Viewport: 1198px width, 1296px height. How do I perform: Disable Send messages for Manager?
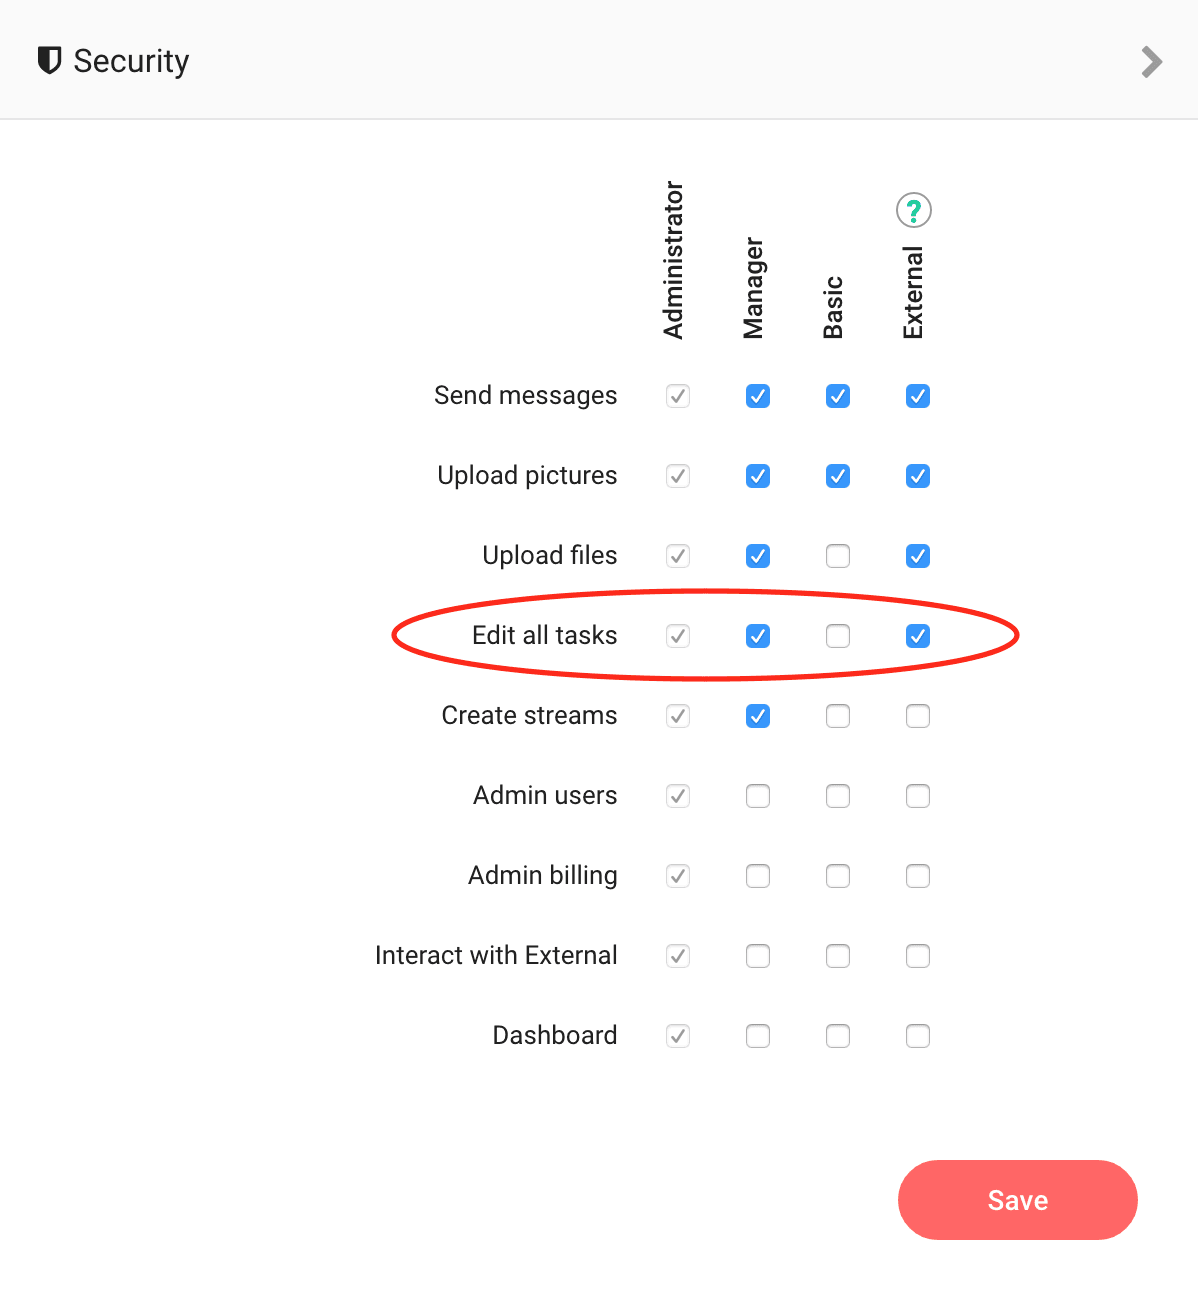(758, 396)
